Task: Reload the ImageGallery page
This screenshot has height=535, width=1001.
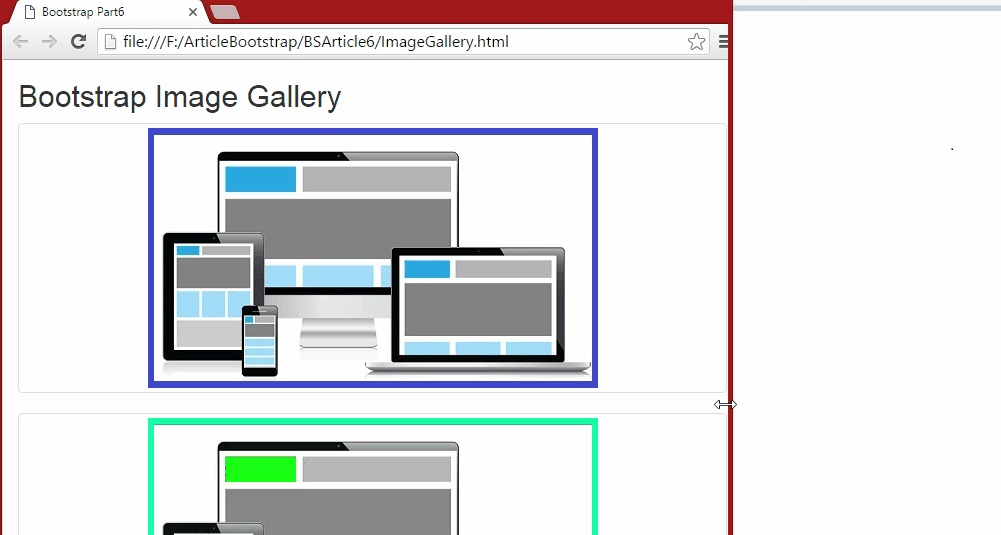Action: (78, 42)
